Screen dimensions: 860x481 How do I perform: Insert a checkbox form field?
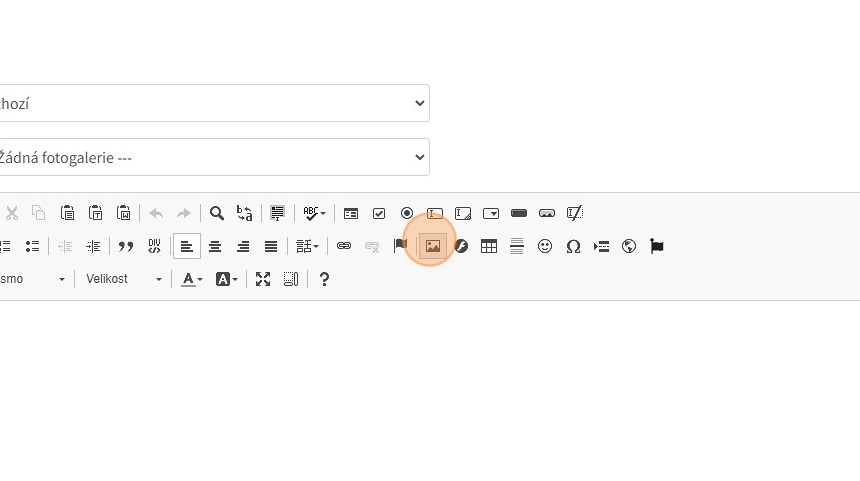pyautogui.click(x=379, y=213)
